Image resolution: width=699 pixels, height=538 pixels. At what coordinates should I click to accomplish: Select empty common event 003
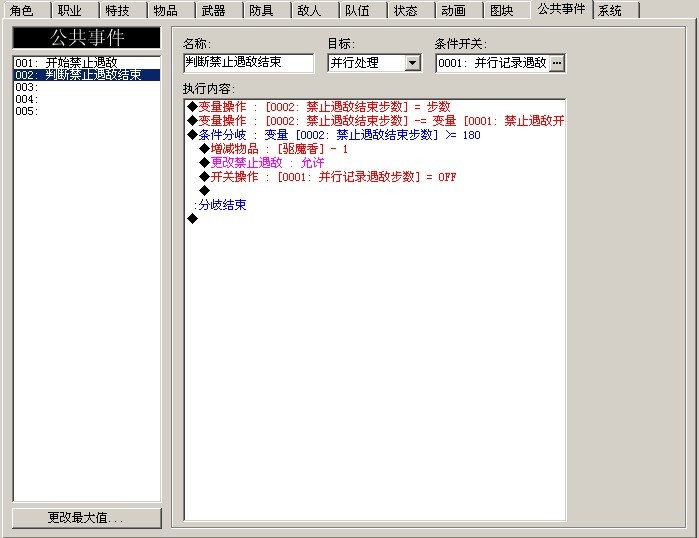point(87,86)
